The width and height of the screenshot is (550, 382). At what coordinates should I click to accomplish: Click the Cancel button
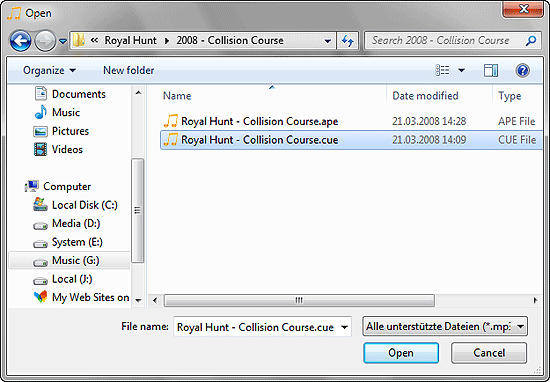pyautogui.click(x=489, y=353)
